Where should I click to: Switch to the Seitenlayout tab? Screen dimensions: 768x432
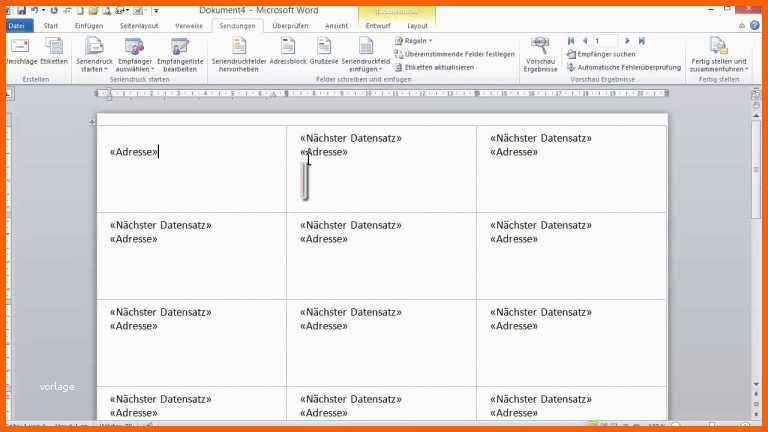pos(139,25)
